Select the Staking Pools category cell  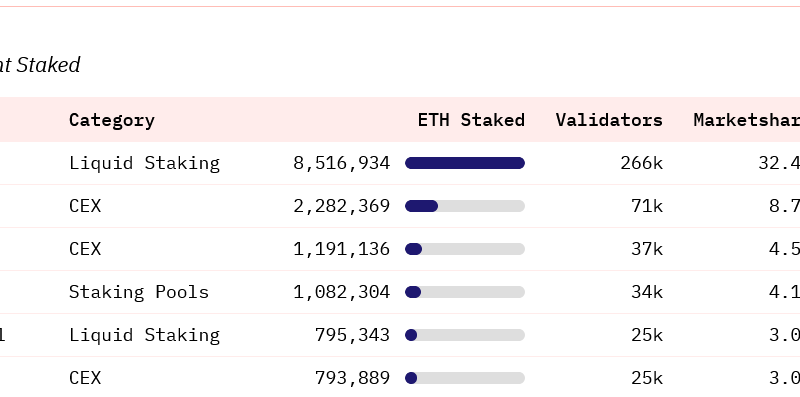[139, 292]
